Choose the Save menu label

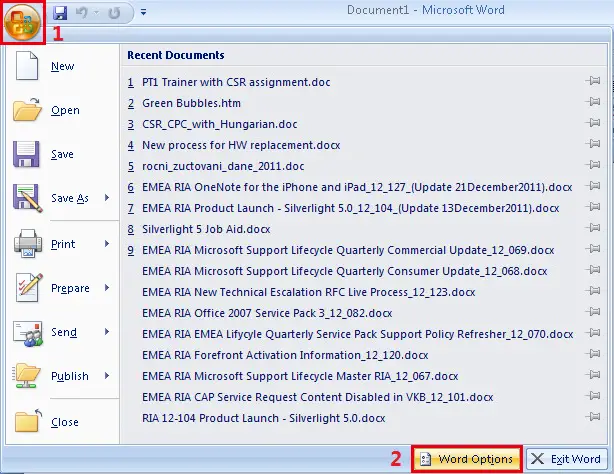pyautogui.click(x=62, y=154)
